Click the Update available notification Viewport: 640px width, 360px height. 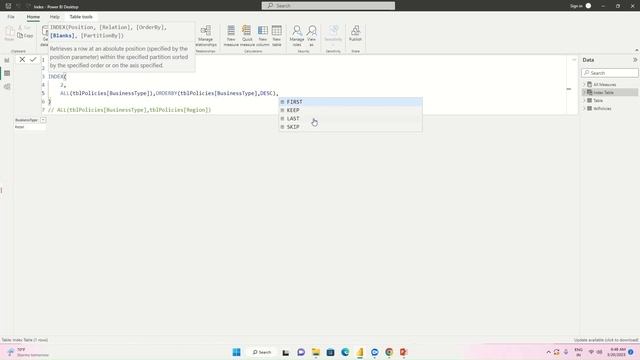[x=606, y=340]
